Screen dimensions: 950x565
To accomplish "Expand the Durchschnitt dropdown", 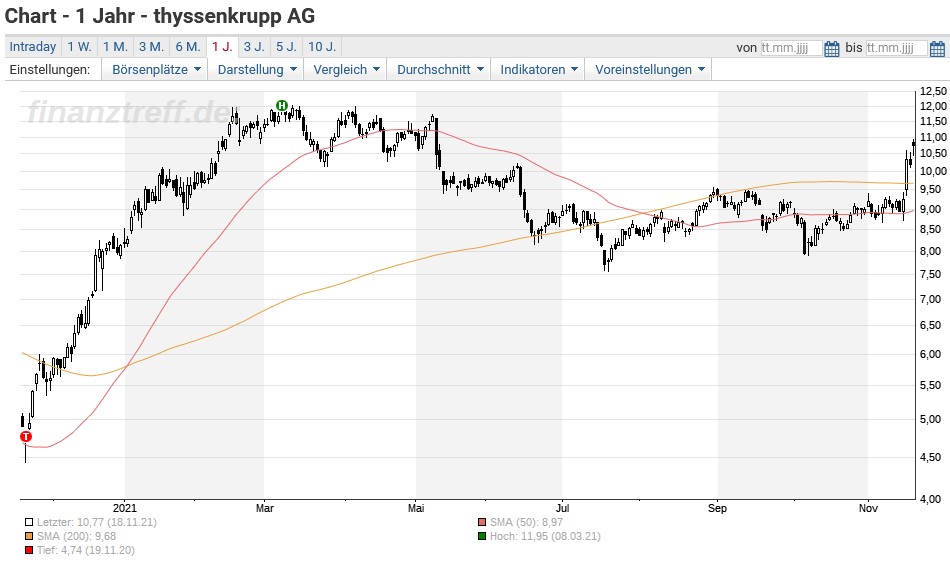I will (x=440, y=70).
